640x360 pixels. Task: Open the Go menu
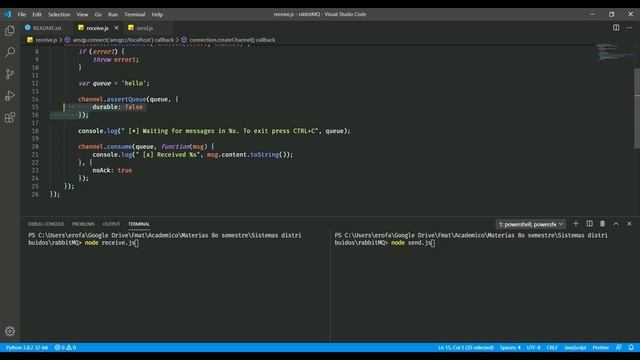(x=98, y=14)
